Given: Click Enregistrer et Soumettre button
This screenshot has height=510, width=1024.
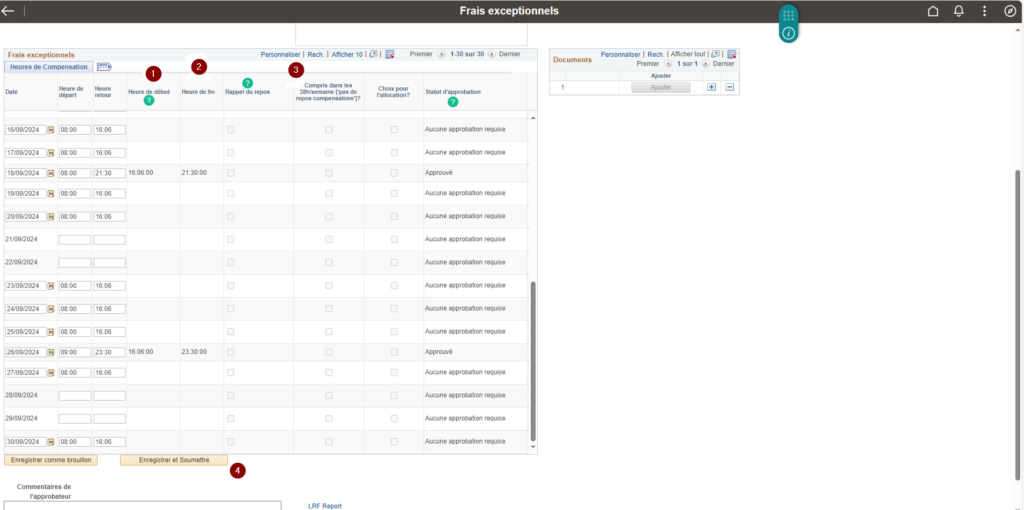Looking at the screenshot, I should [174, 460].
